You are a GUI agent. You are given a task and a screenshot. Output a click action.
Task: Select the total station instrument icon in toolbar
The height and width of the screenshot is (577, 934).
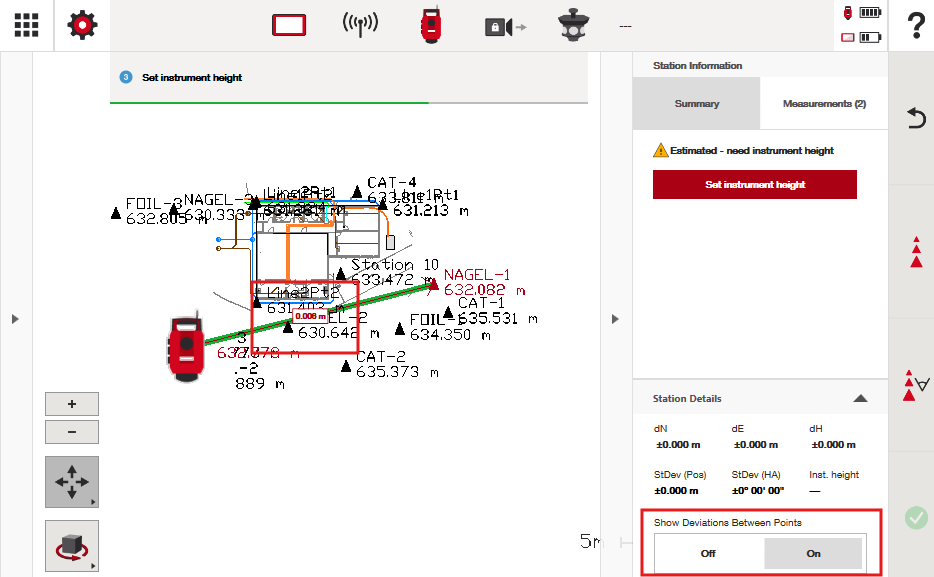[x=431, y=26]
